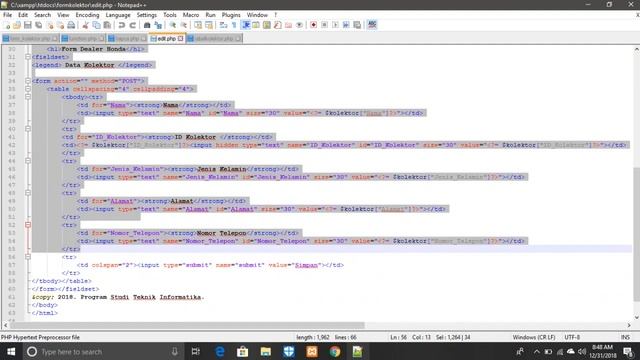Stop macro recording toolbar icon
Image resolution: width=640 pixels, height=360 pixels.
(x=324, y=25)
